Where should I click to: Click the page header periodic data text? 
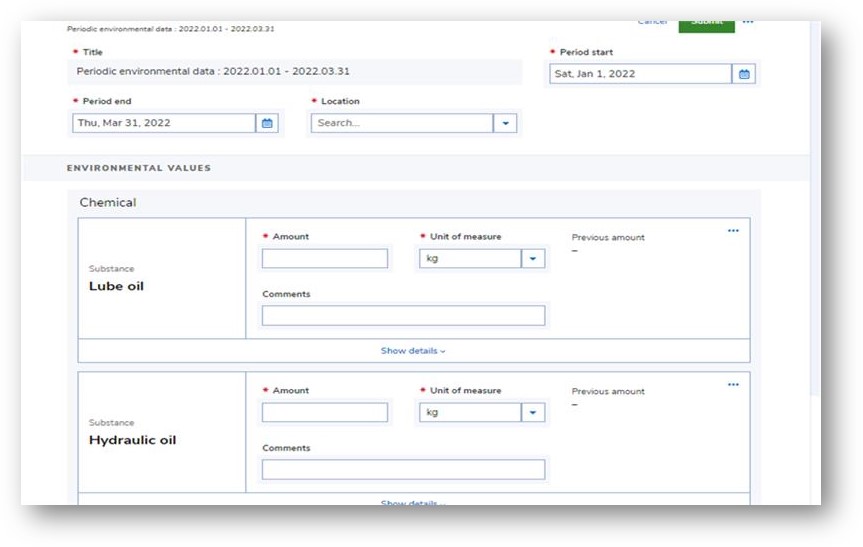point(171,29)
